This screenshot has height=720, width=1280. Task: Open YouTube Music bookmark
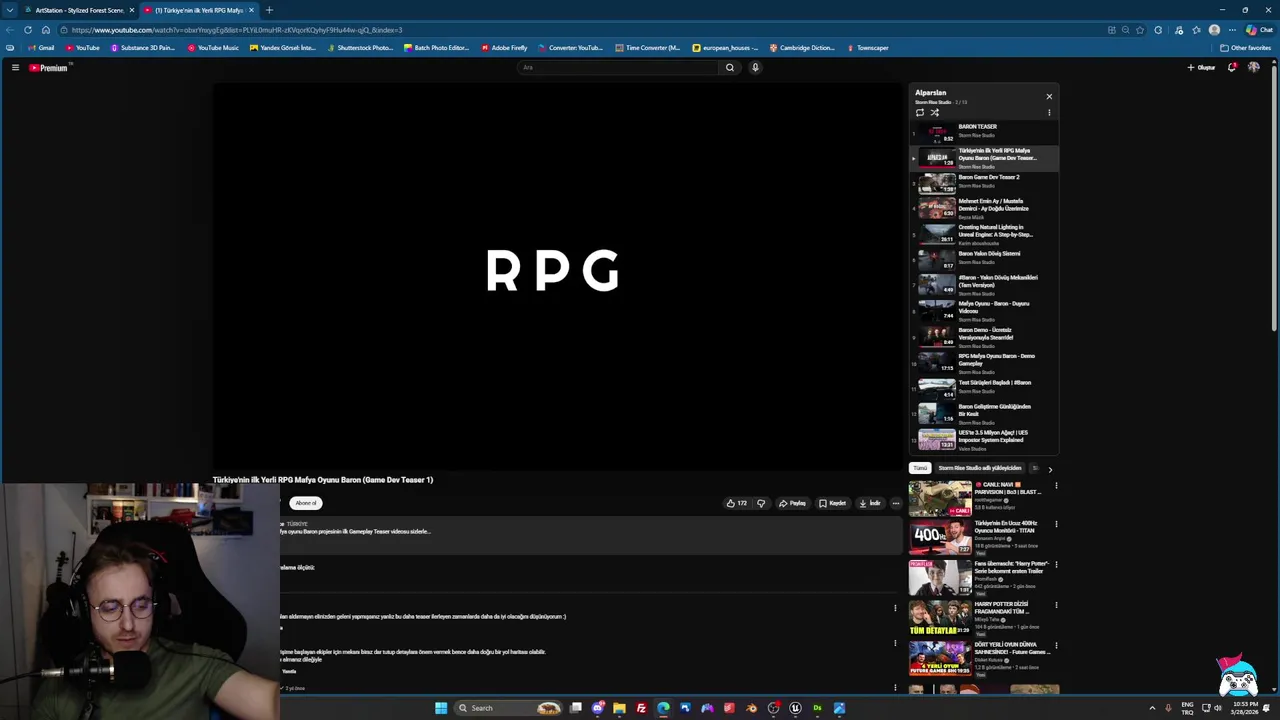tap(213, 48)
